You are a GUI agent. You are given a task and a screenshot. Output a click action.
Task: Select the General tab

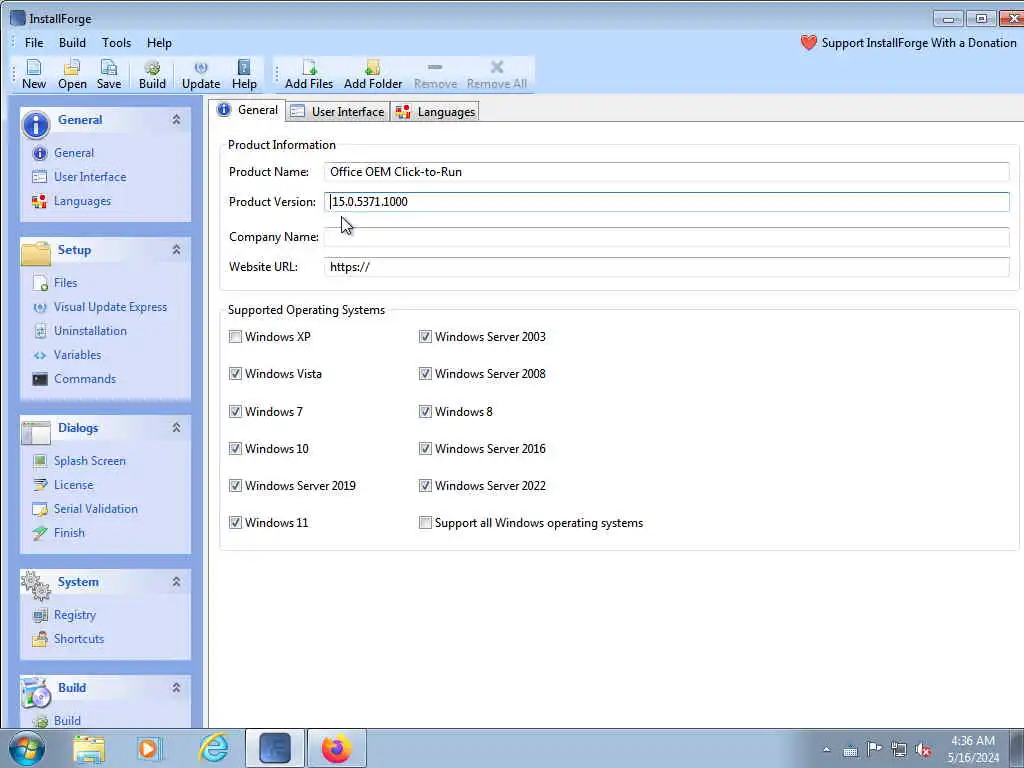248,110
